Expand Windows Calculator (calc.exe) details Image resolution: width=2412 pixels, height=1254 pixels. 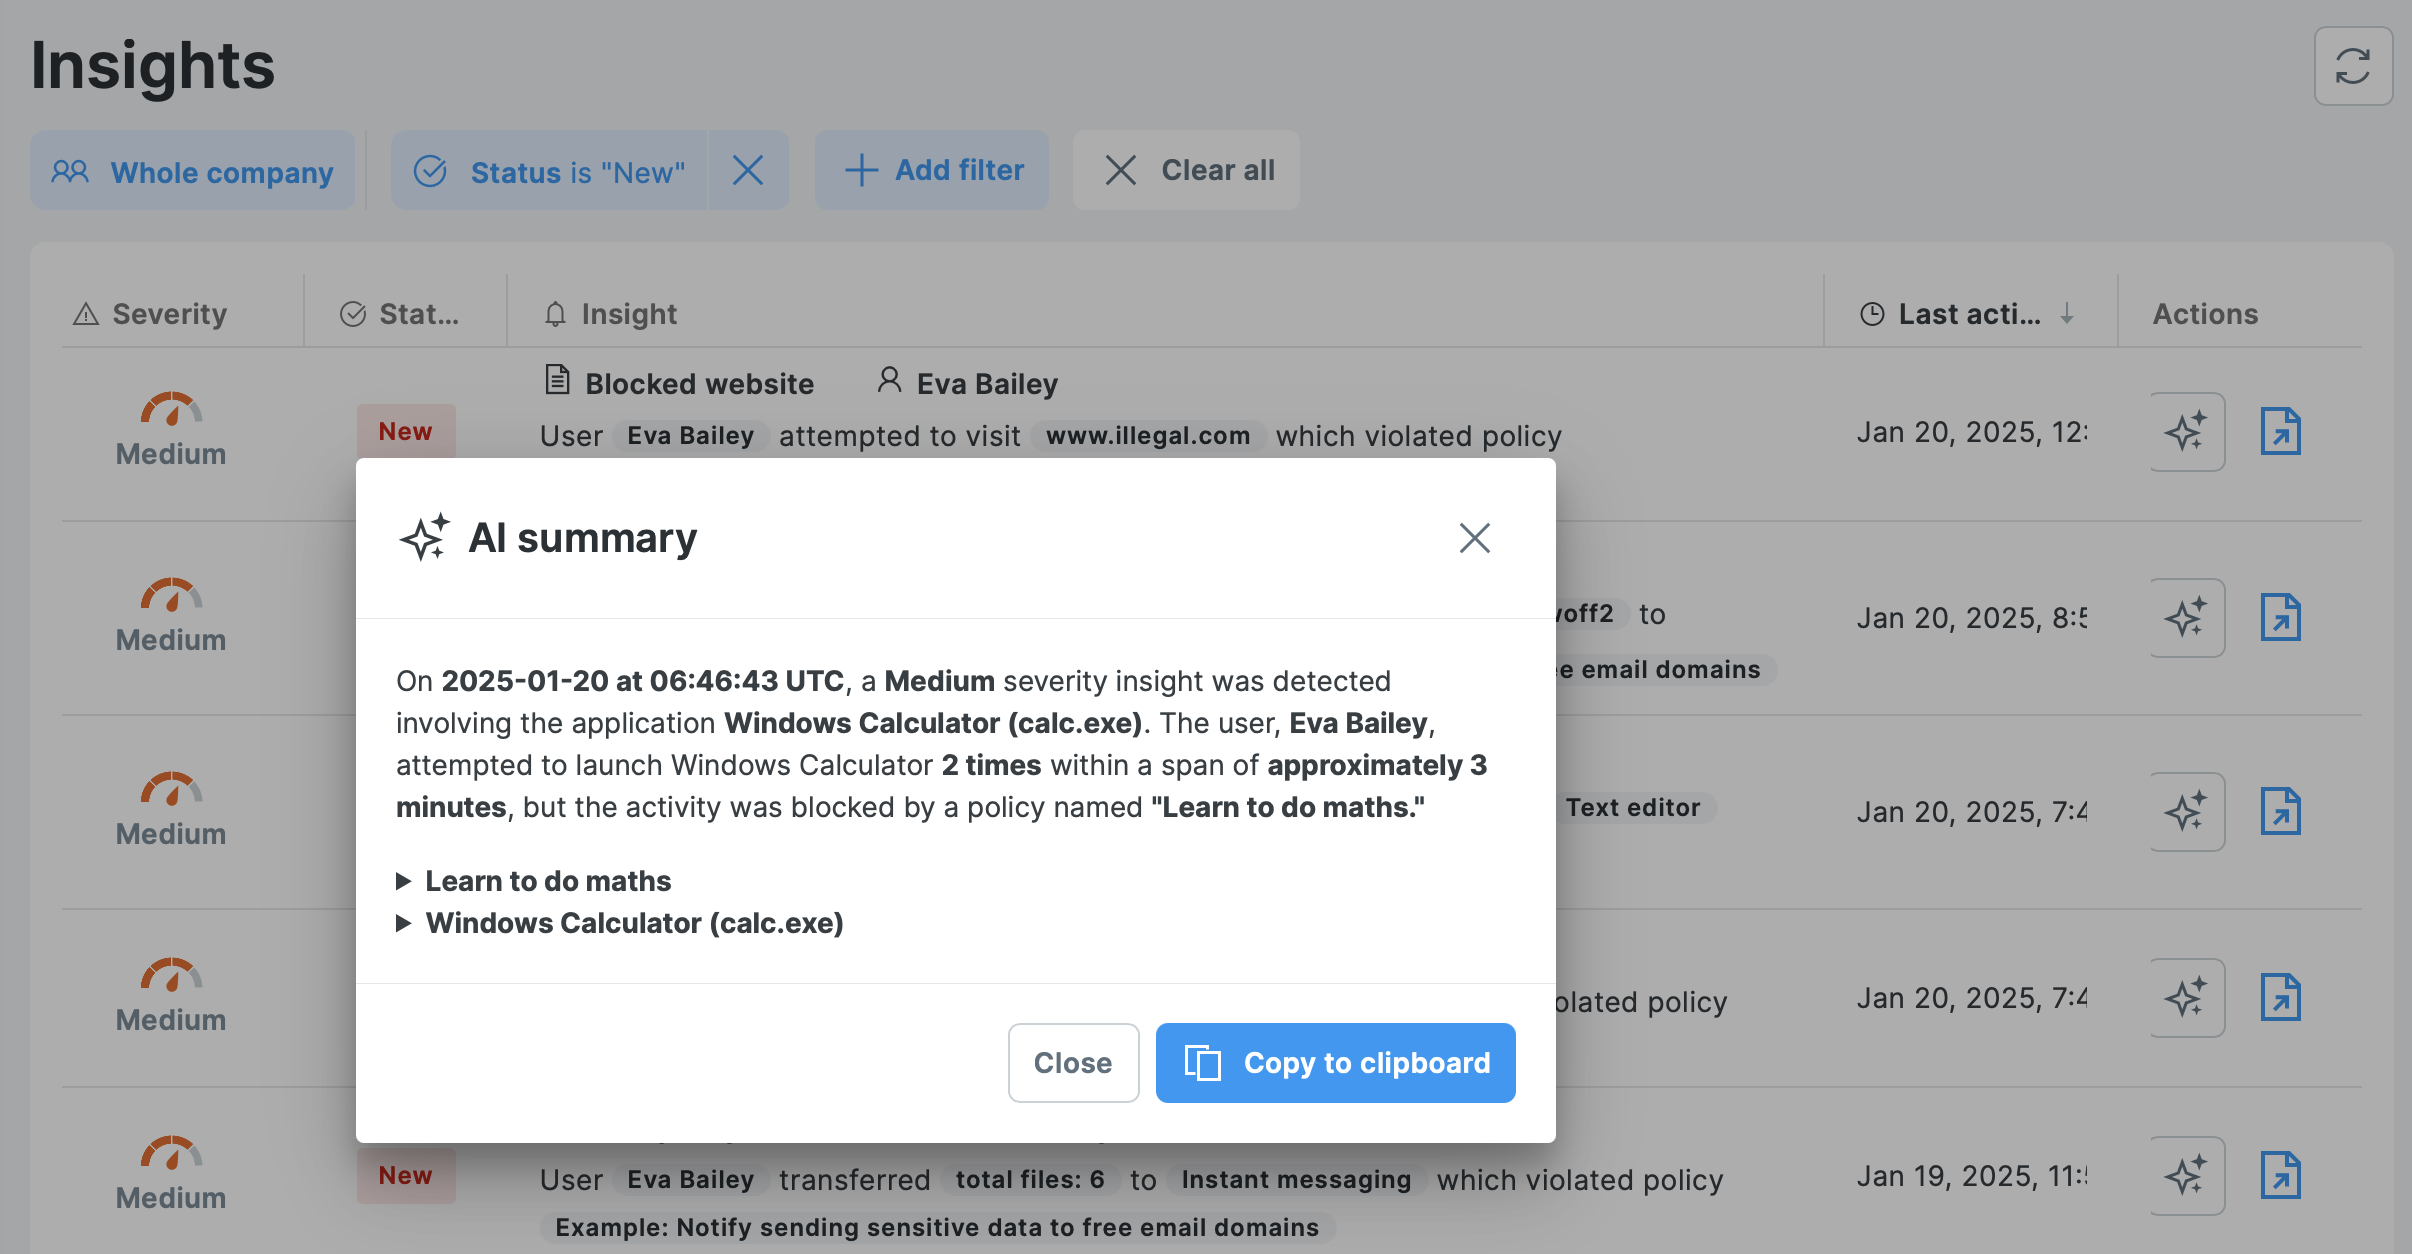(x=620, y=923)
